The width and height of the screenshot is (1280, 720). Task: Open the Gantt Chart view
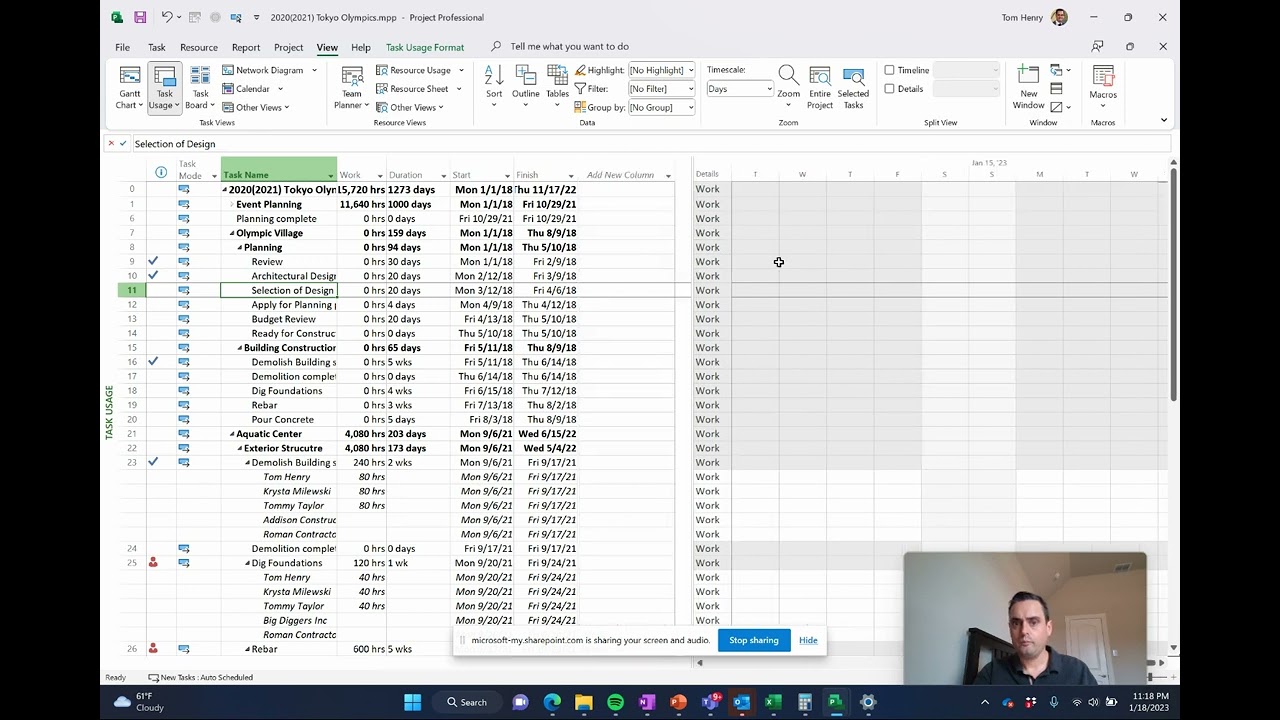tap(129, 88)
